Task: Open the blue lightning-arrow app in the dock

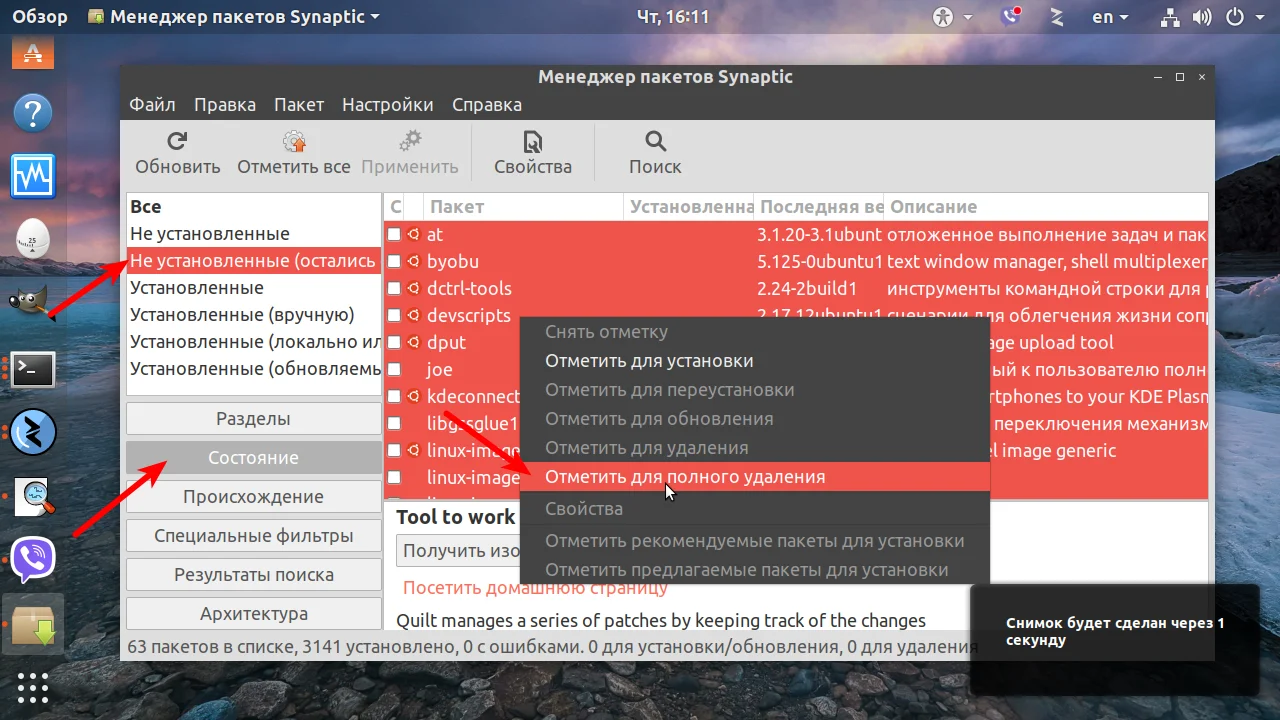Action: click(33, 433)
